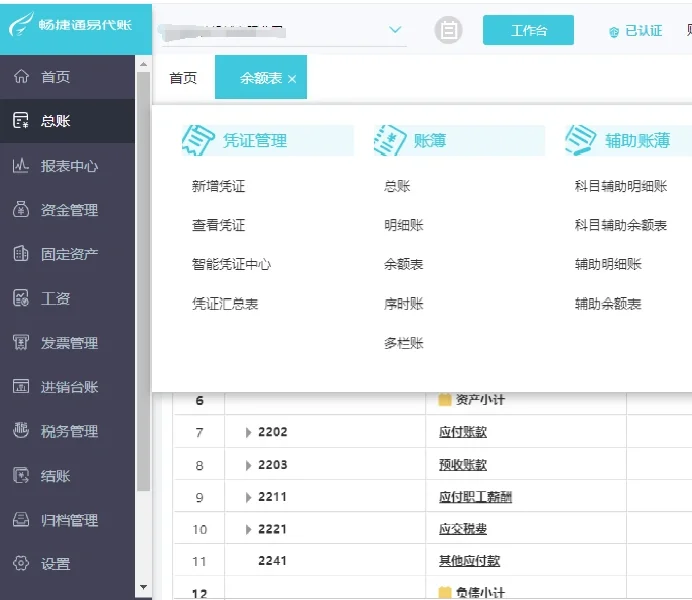Select the 余额表 tab

click(x=261, y=78)
